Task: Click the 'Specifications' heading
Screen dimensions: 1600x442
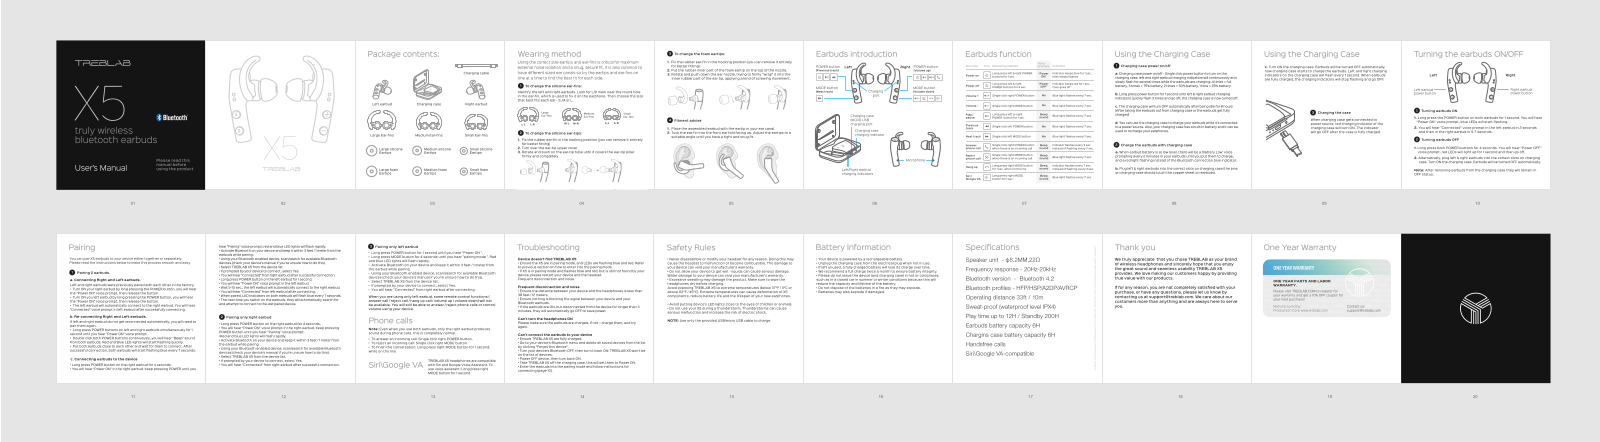Action: click(992, 247)
